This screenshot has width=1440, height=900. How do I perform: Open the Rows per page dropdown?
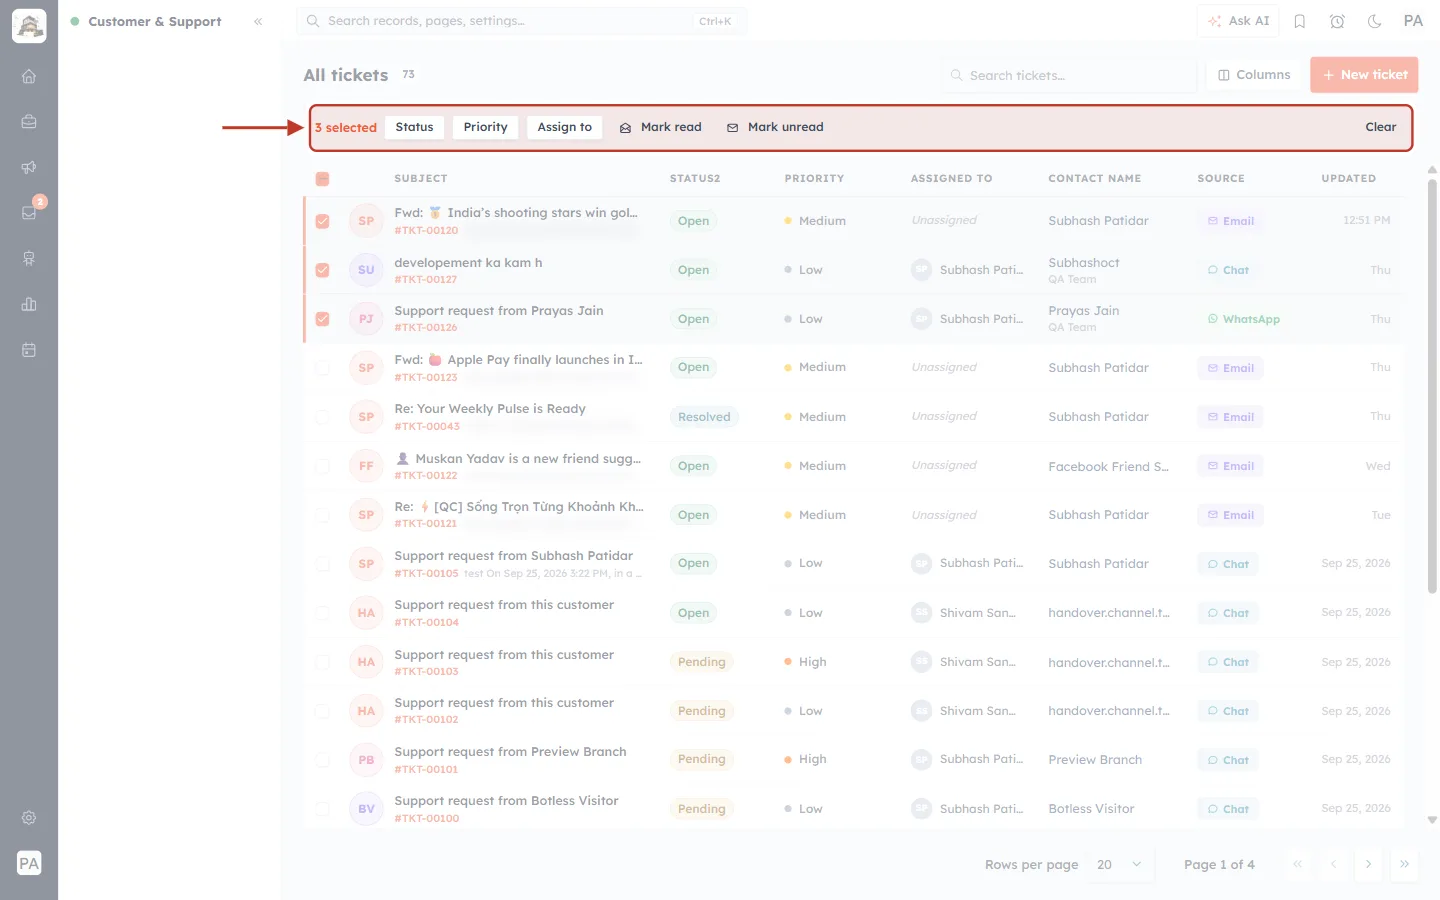click(1119, 864)
